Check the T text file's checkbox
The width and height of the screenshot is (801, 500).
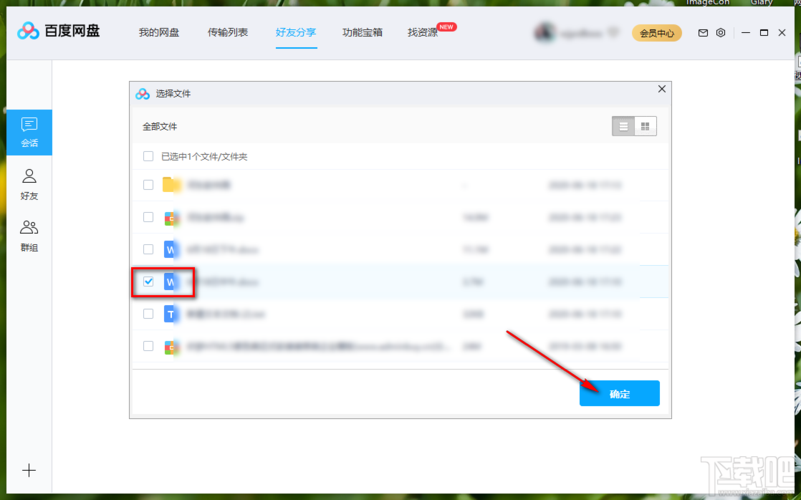[148, 314]
